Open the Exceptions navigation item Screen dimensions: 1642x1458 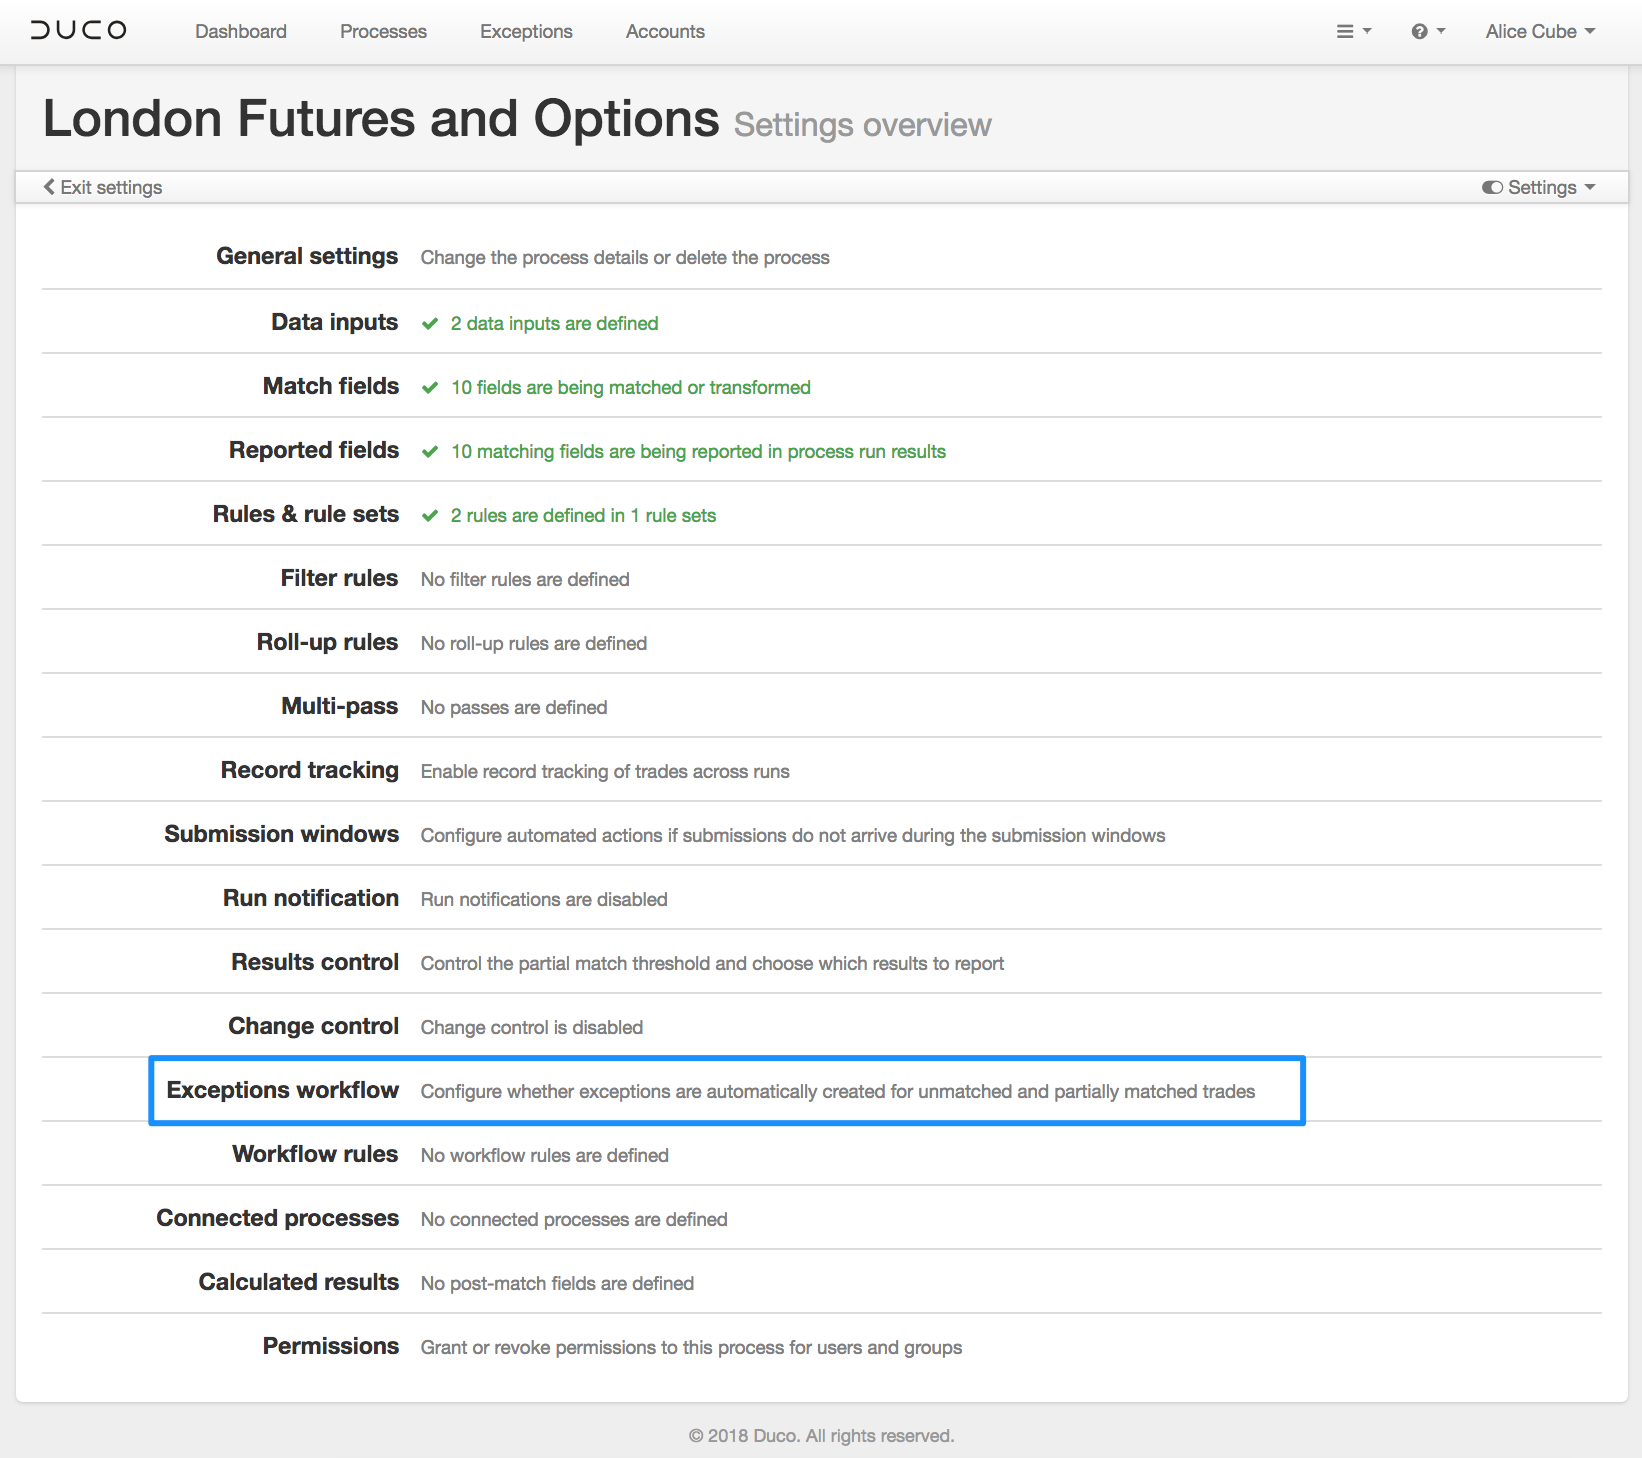[526, 32]
